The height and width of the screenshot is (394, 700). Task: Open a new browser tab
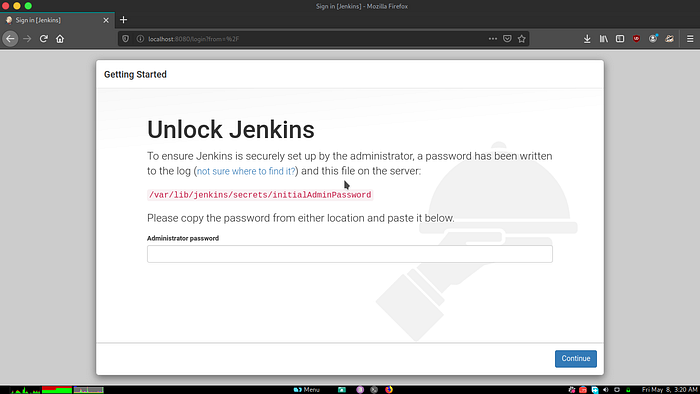tap(124, 20)
